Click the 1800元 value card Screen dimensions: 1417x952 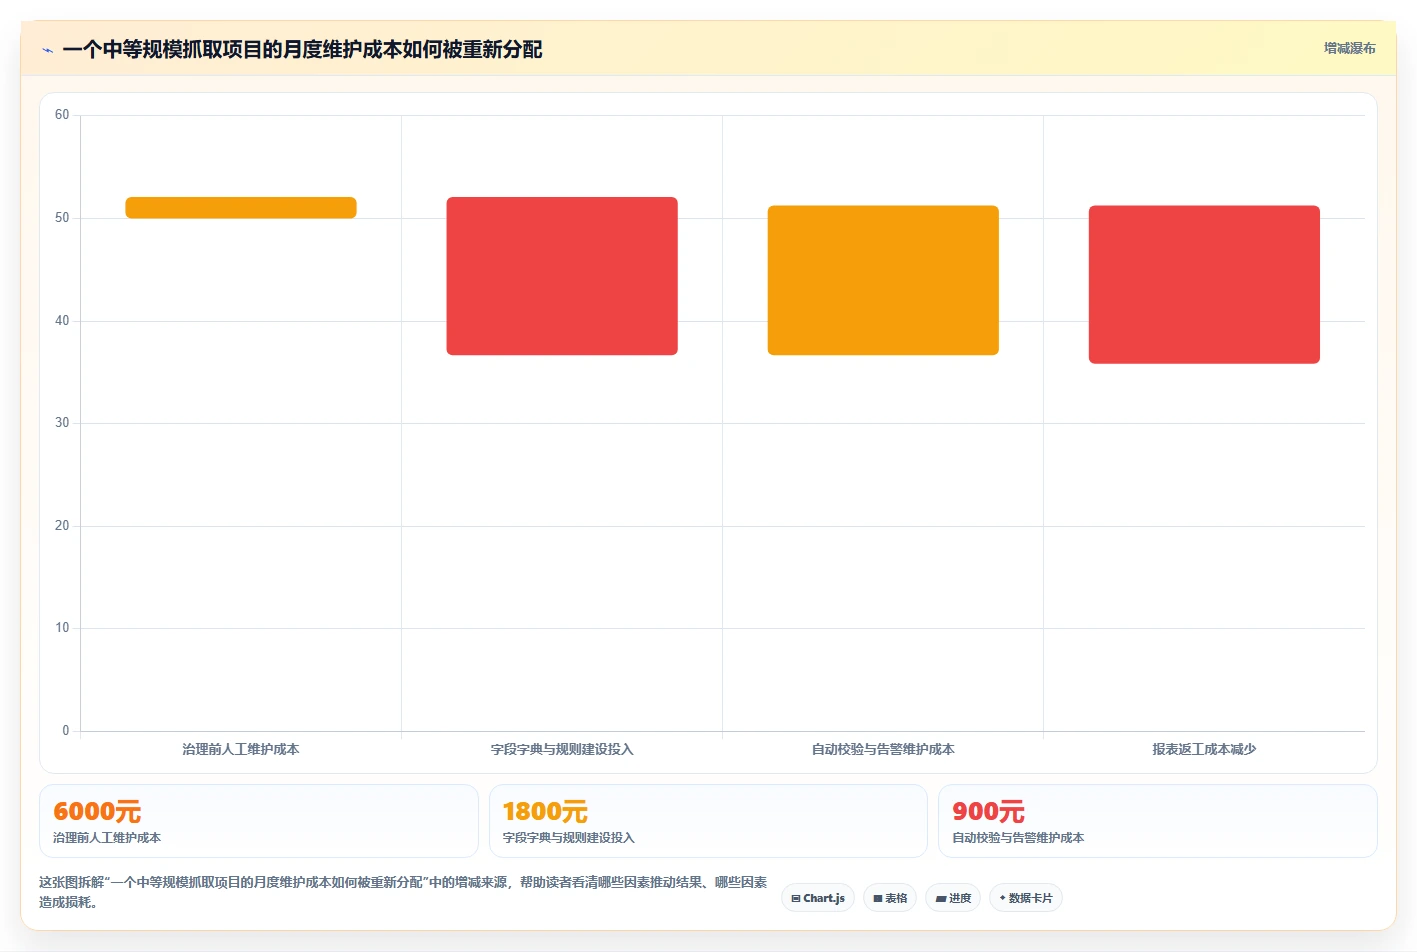click(x=708, y=821)
